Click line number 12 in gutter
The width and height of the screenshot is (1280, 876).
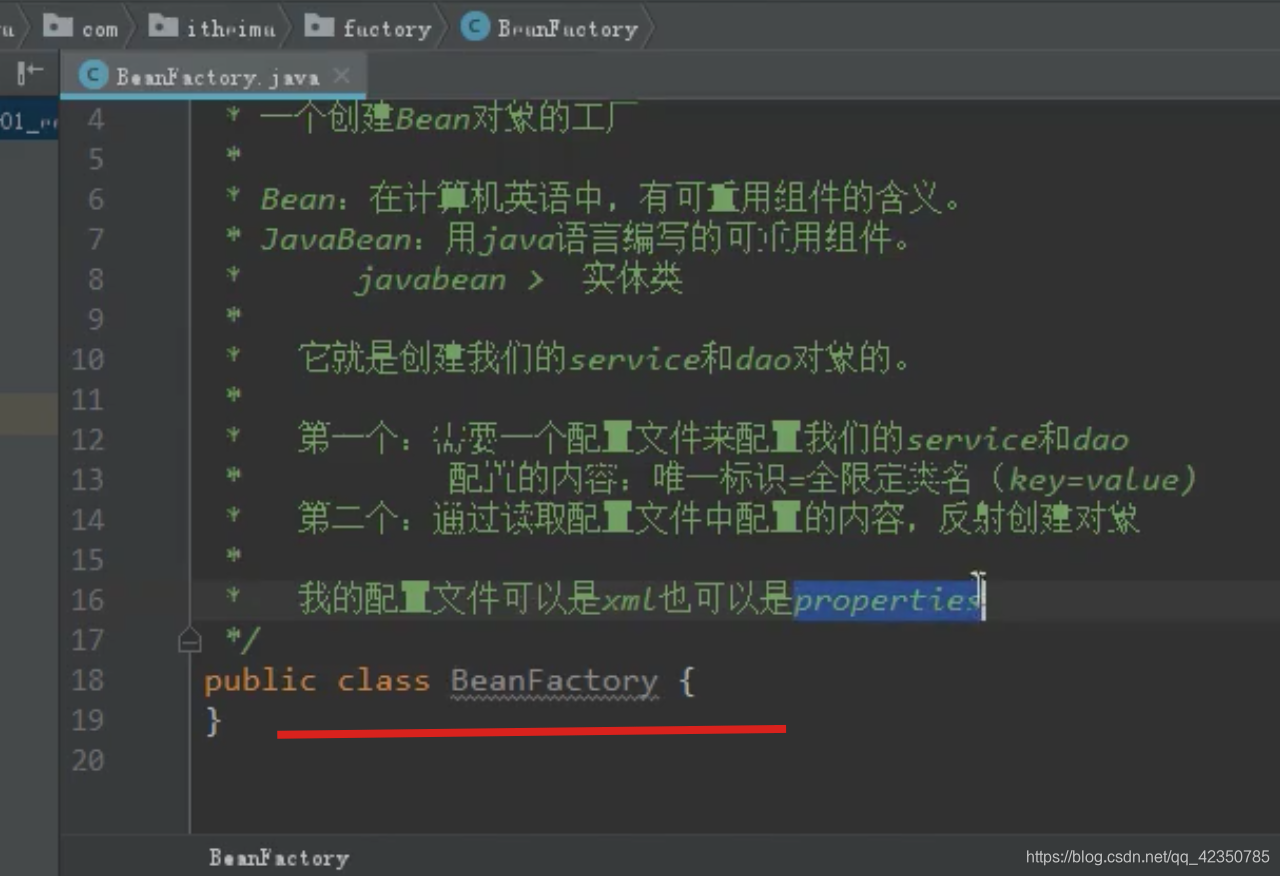tap(87, 440)
